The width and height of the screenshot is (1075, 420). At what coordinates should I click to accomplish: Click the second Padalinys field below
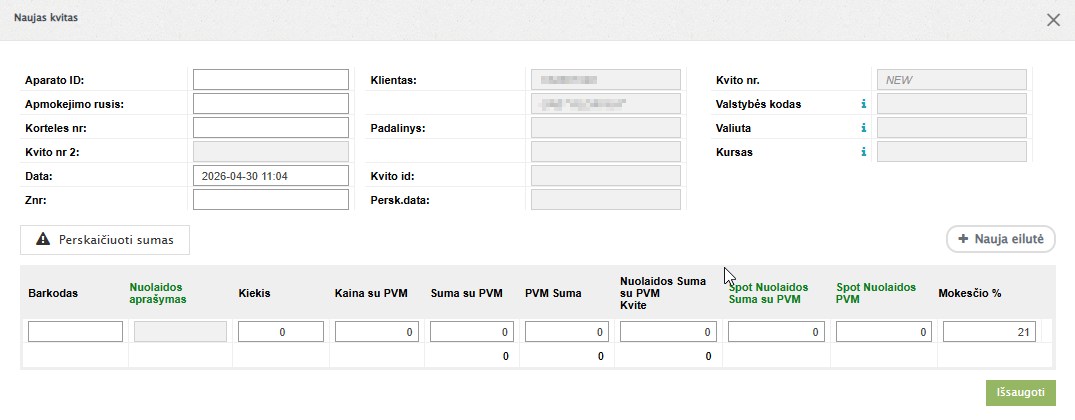coord(606,151)
